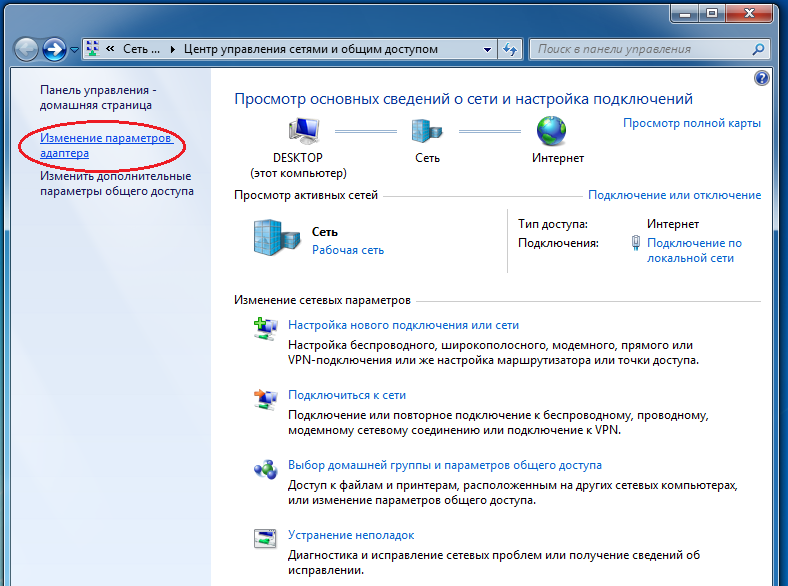Open 'Подключение по локальной сети' link

pyautogui.click(x=694, y=250)
